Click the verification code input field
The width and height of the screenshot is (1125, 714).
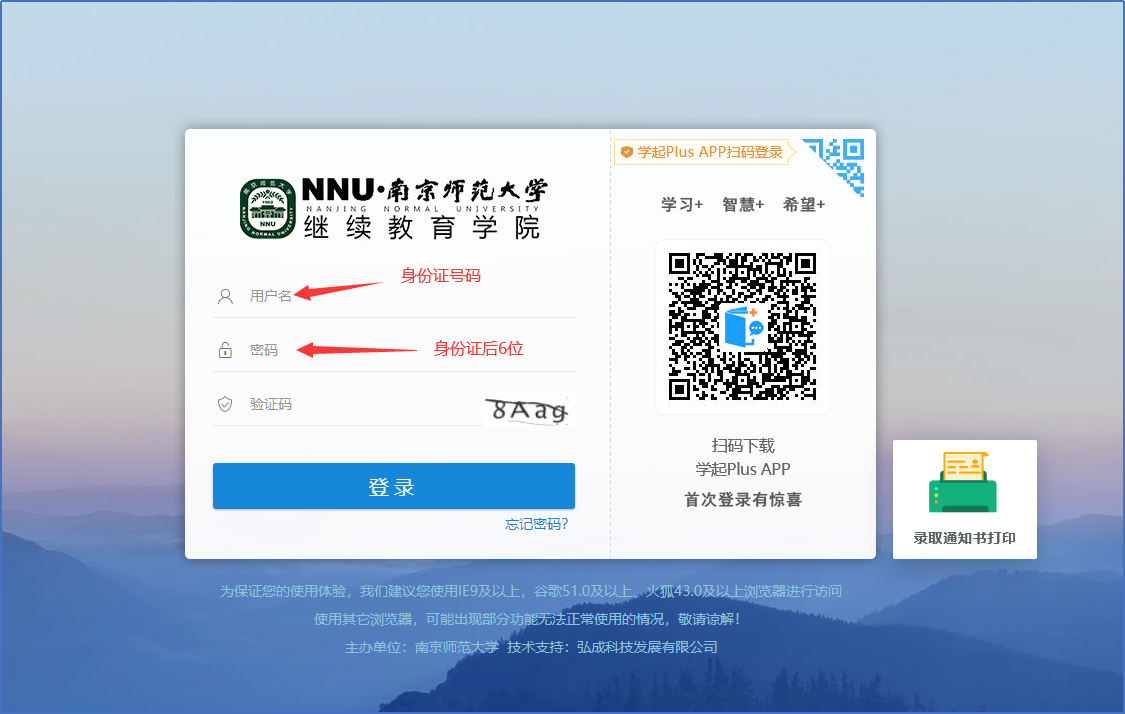click(x=348, y=405)
